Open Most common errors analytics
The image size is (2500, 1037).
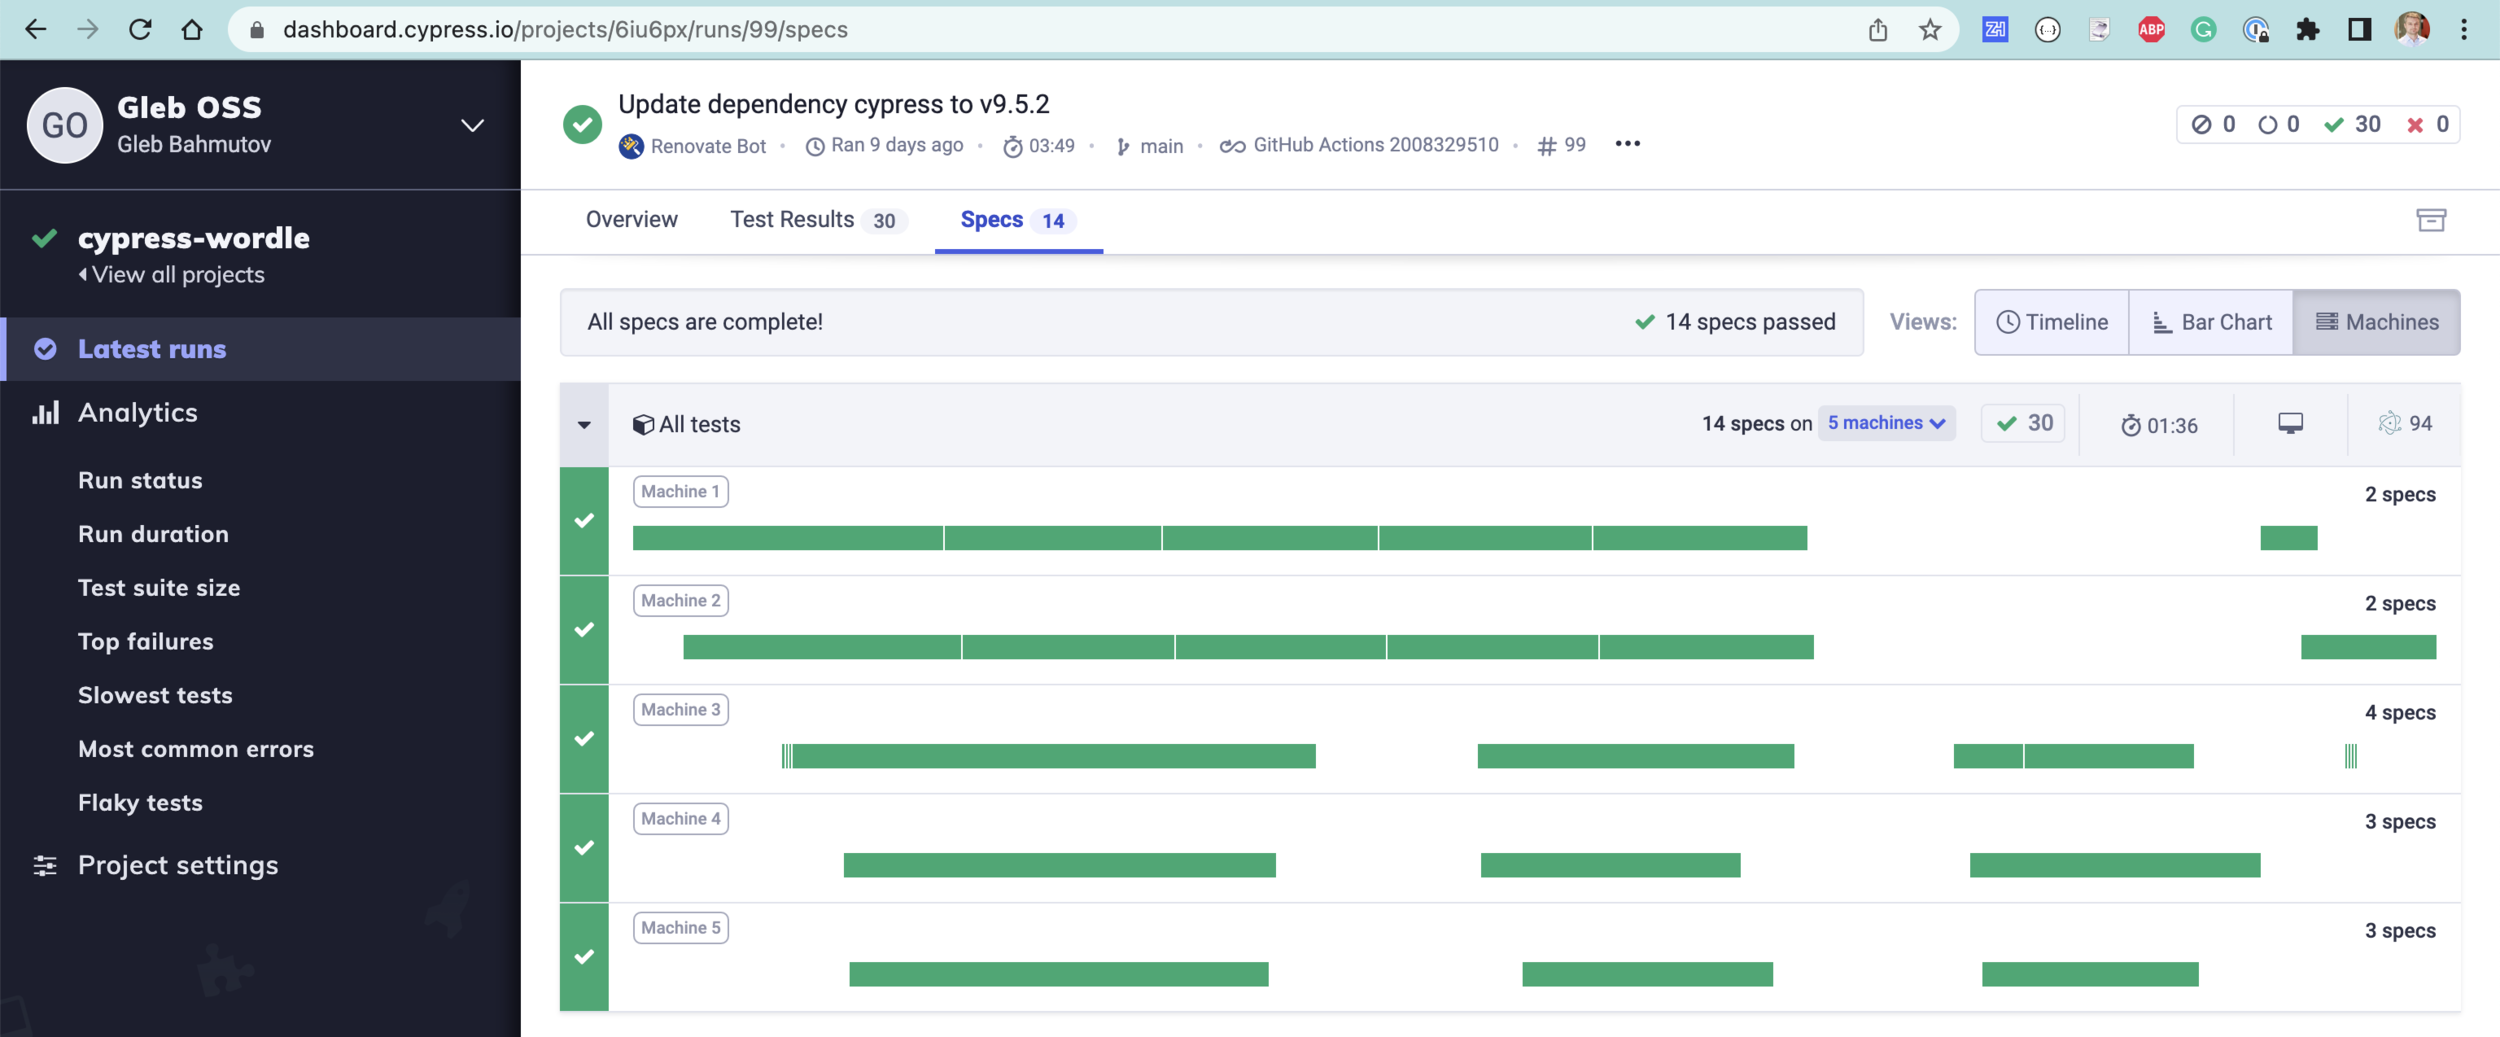click(x=196, y=749)
